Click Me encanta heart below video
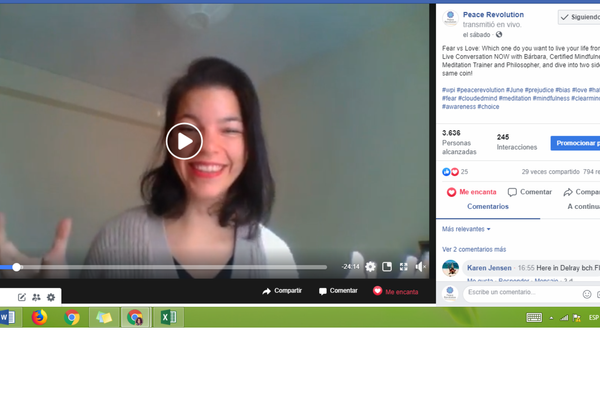Screen dimensions: 600x400 396,291
